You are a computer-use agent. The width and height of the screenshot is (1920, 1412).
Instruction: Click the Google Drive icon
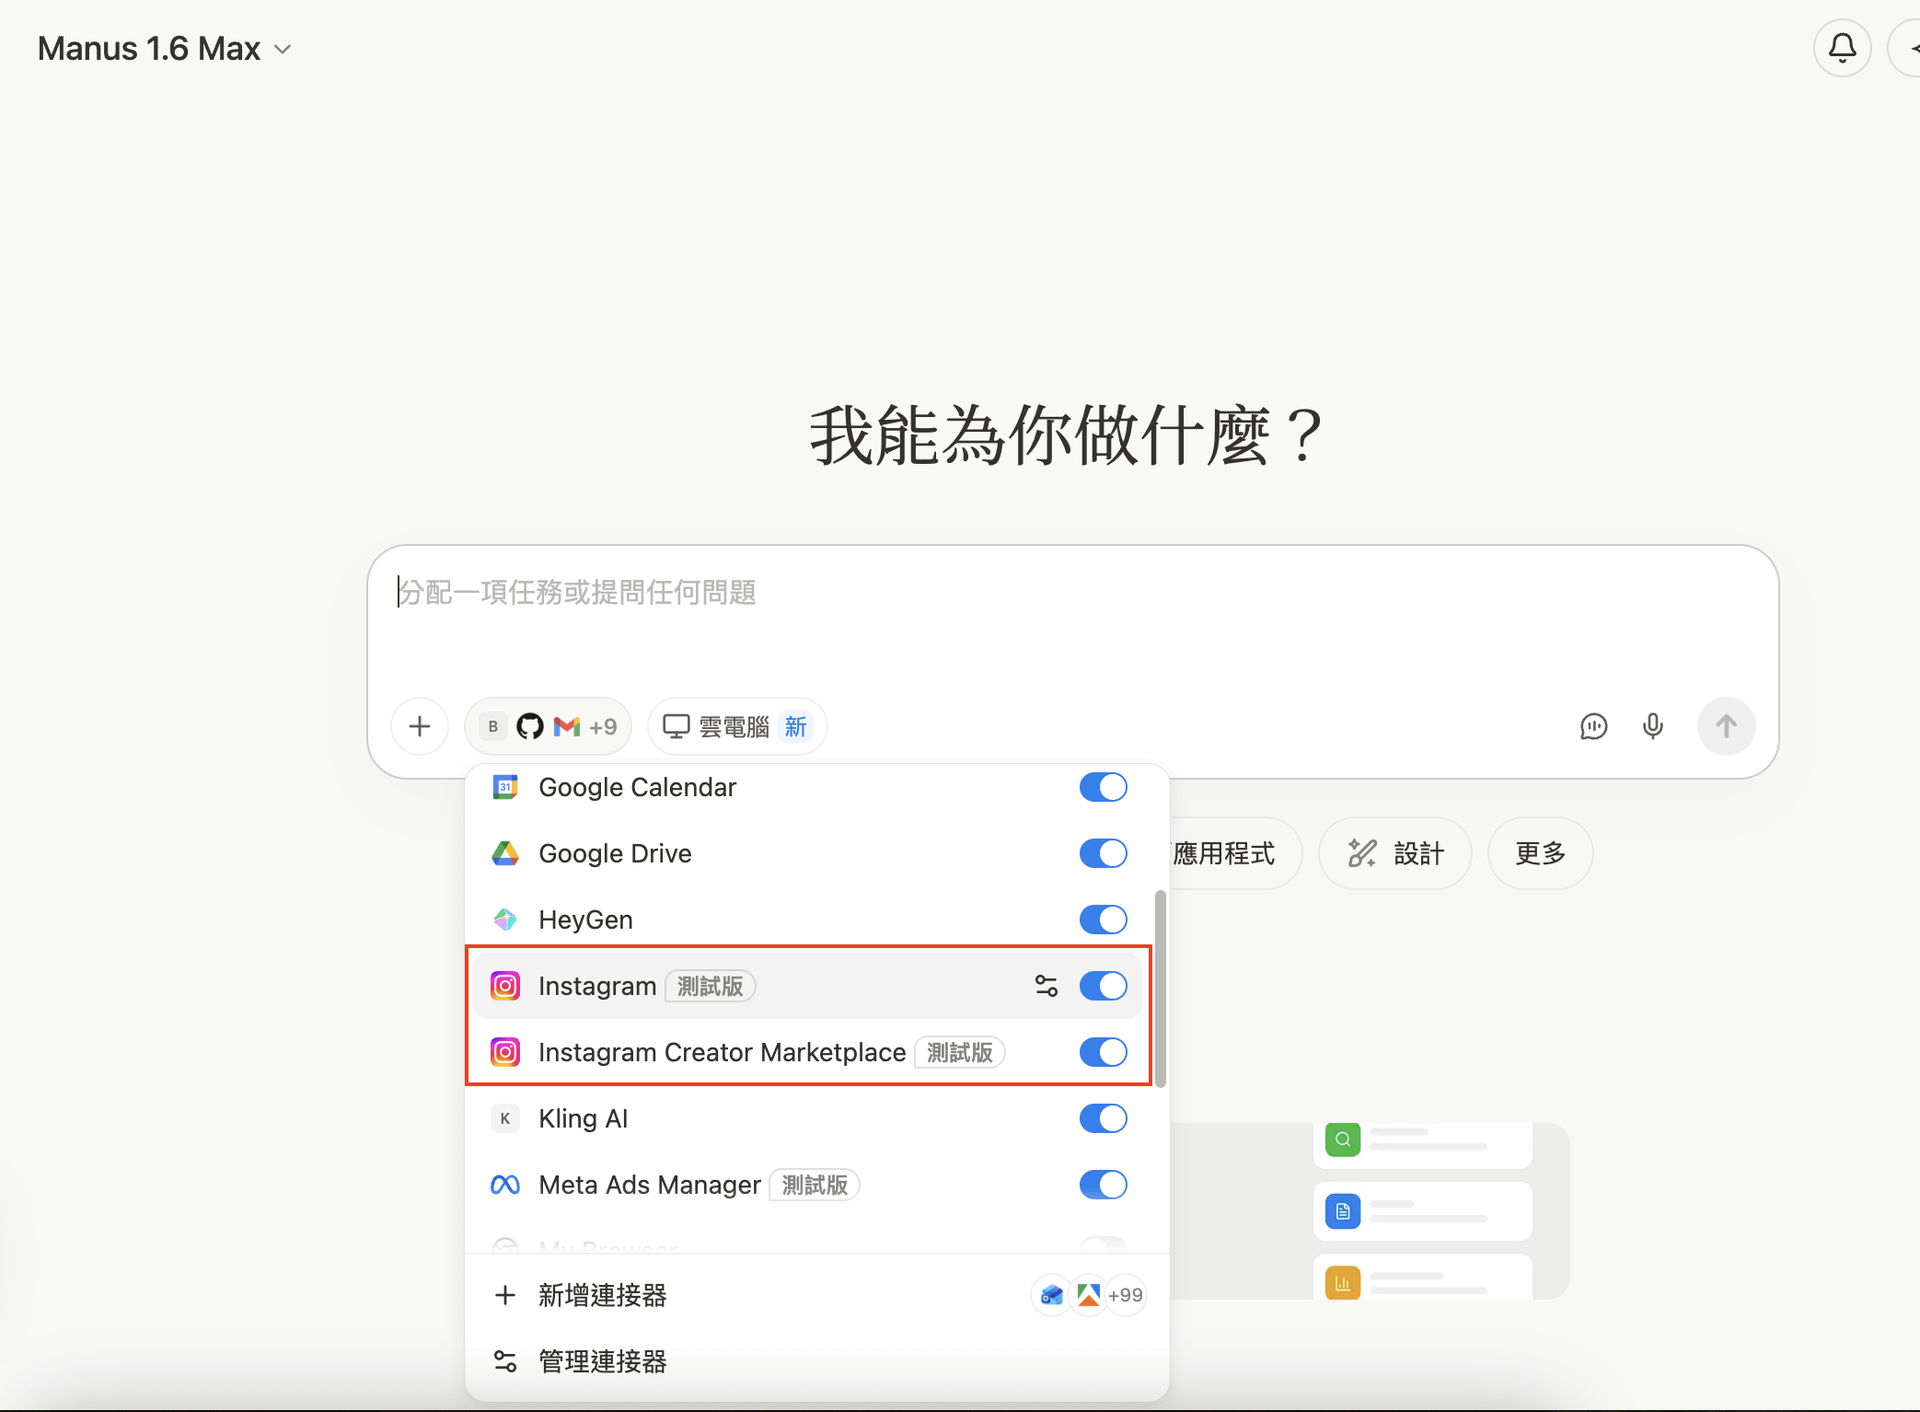(x=505, y=853)
